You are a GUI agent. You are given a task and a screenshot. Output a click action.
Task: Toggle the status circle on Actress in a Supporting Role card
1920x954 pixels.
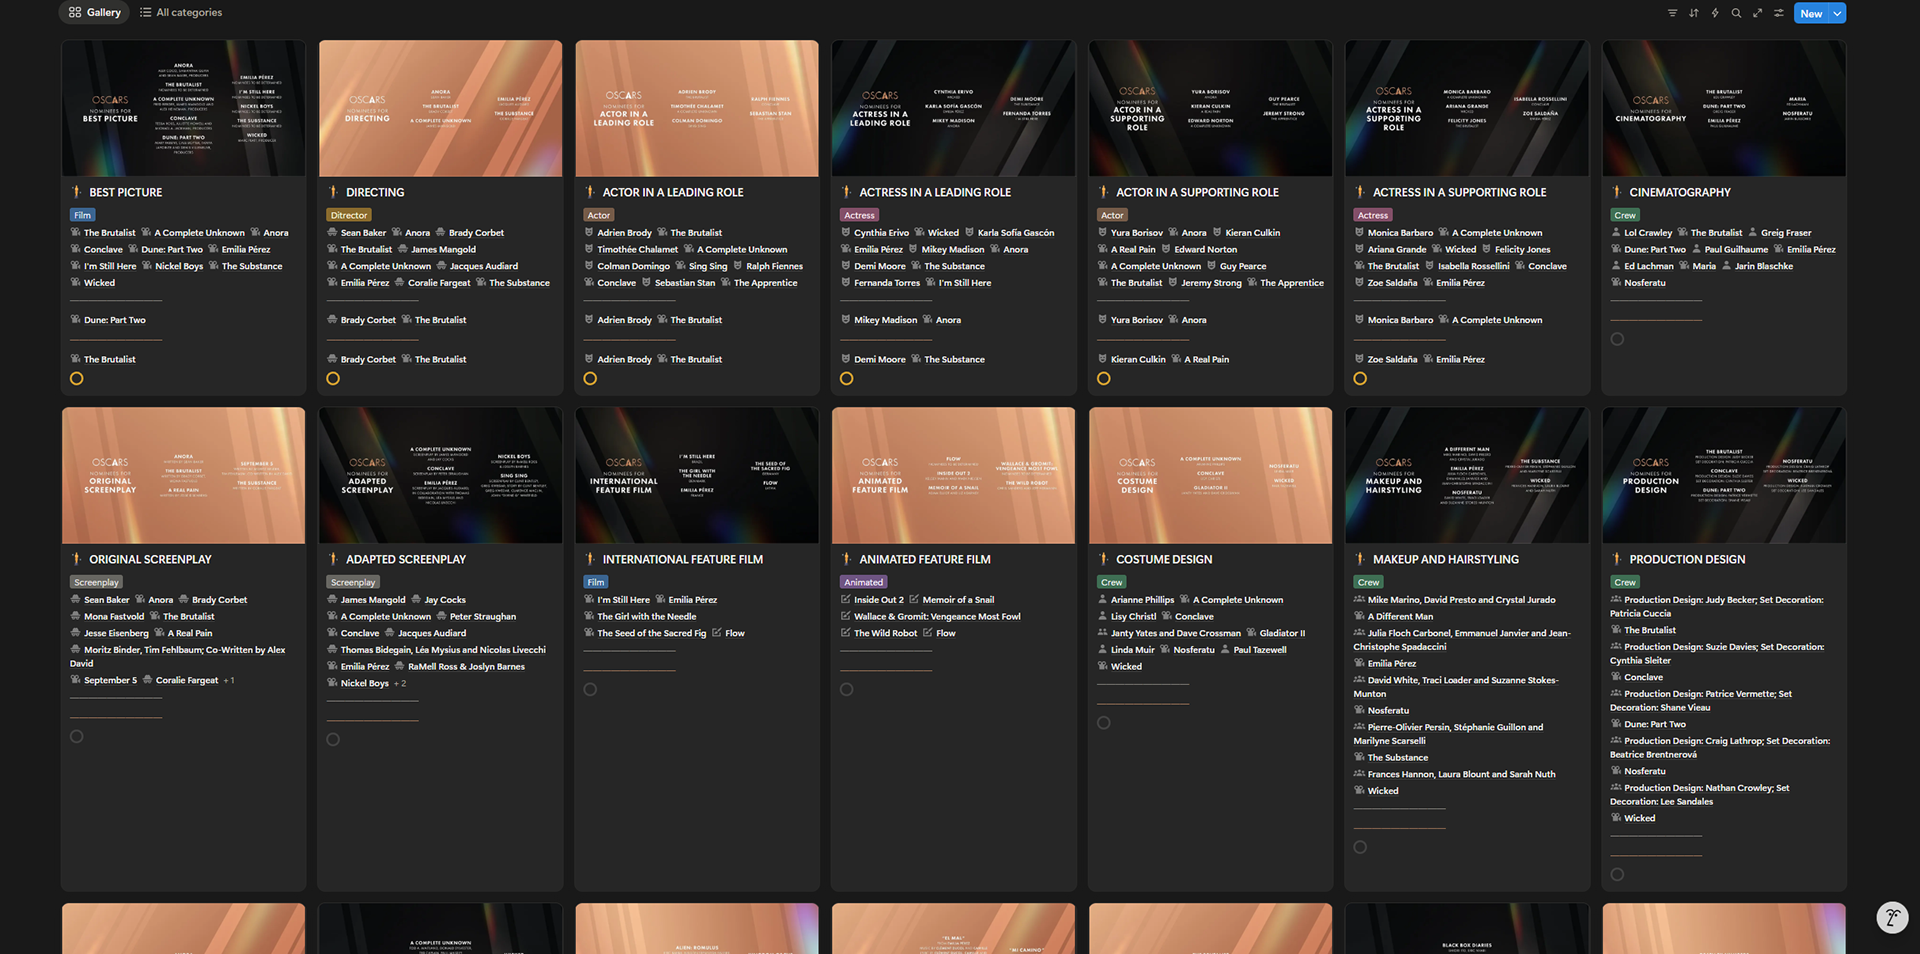coord(1360,379)
